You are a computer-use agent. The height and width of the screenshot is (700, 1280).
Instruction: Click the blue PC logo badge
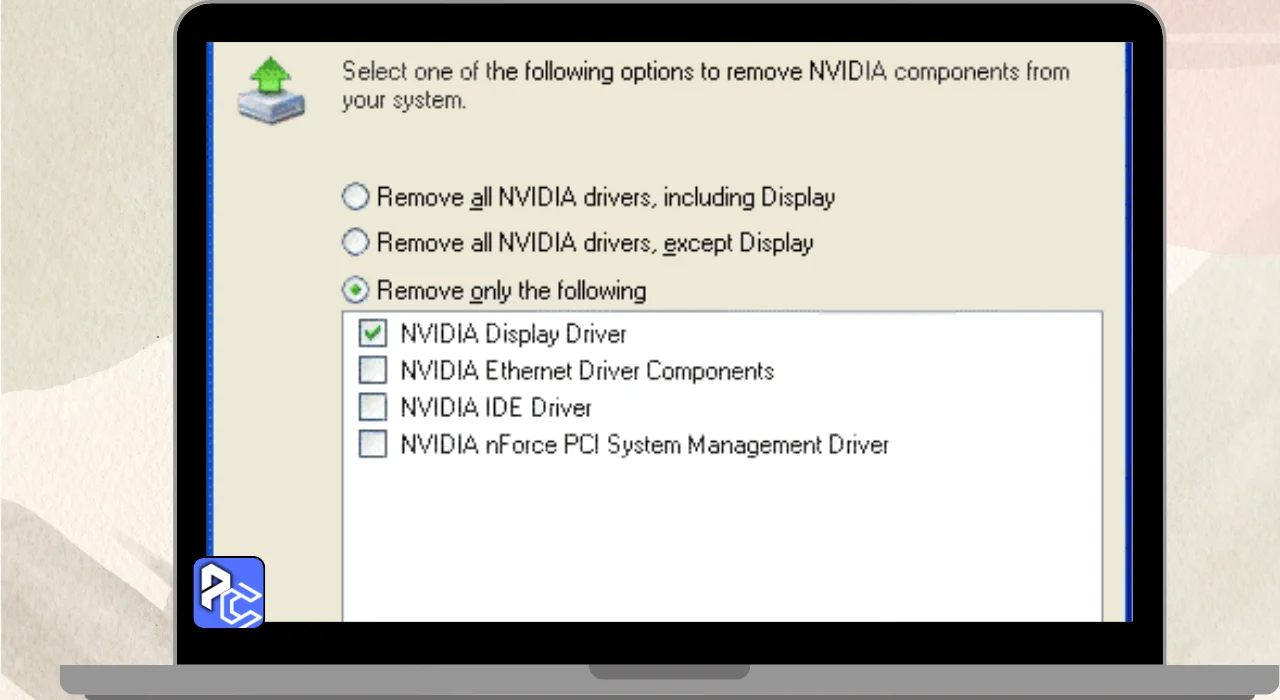click(229, 593)
